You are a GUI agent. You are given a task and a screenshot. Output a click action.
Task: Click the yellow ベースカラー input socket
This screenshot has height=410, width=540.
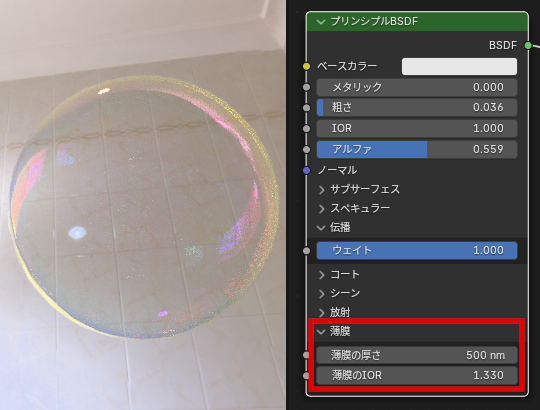307,66
